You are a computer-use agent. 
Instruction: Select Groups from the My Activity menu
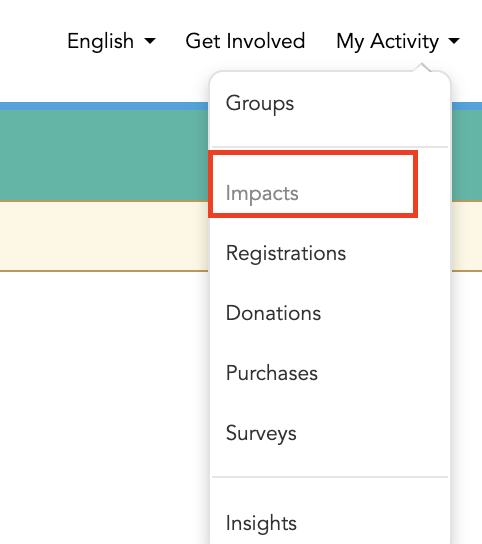click(260, 103)
